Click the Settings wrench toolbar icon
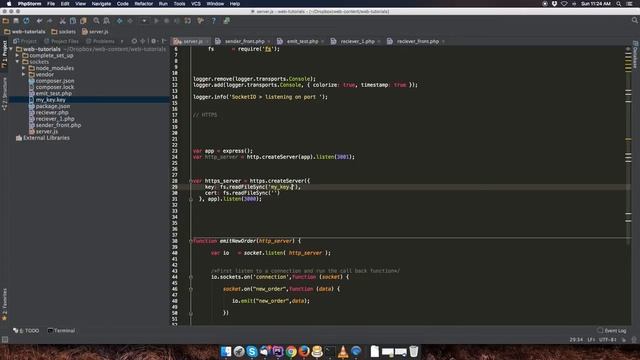This screenshot has width=640, height=360. [200, 21]
